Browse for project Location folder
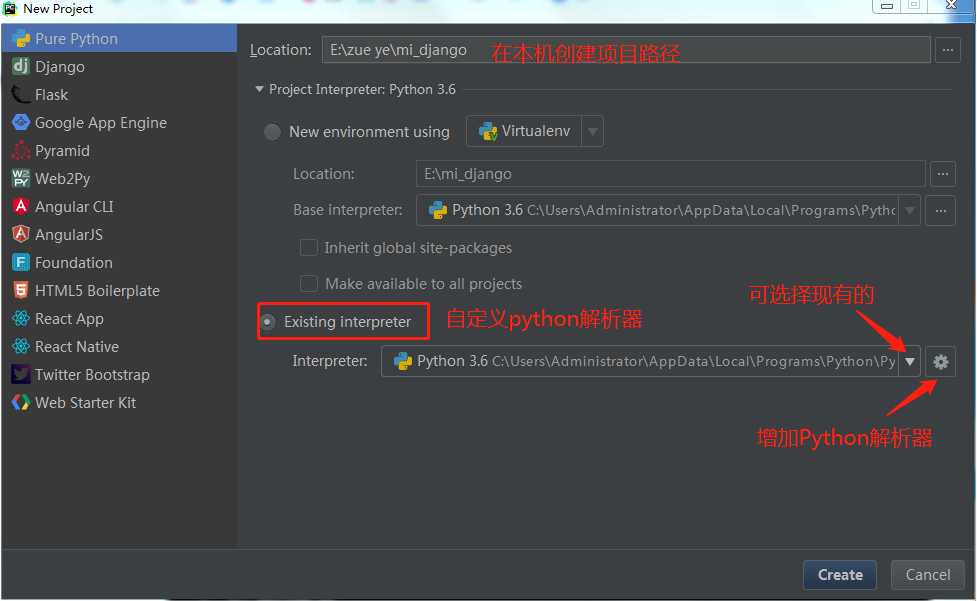 (x=947, y=50)
